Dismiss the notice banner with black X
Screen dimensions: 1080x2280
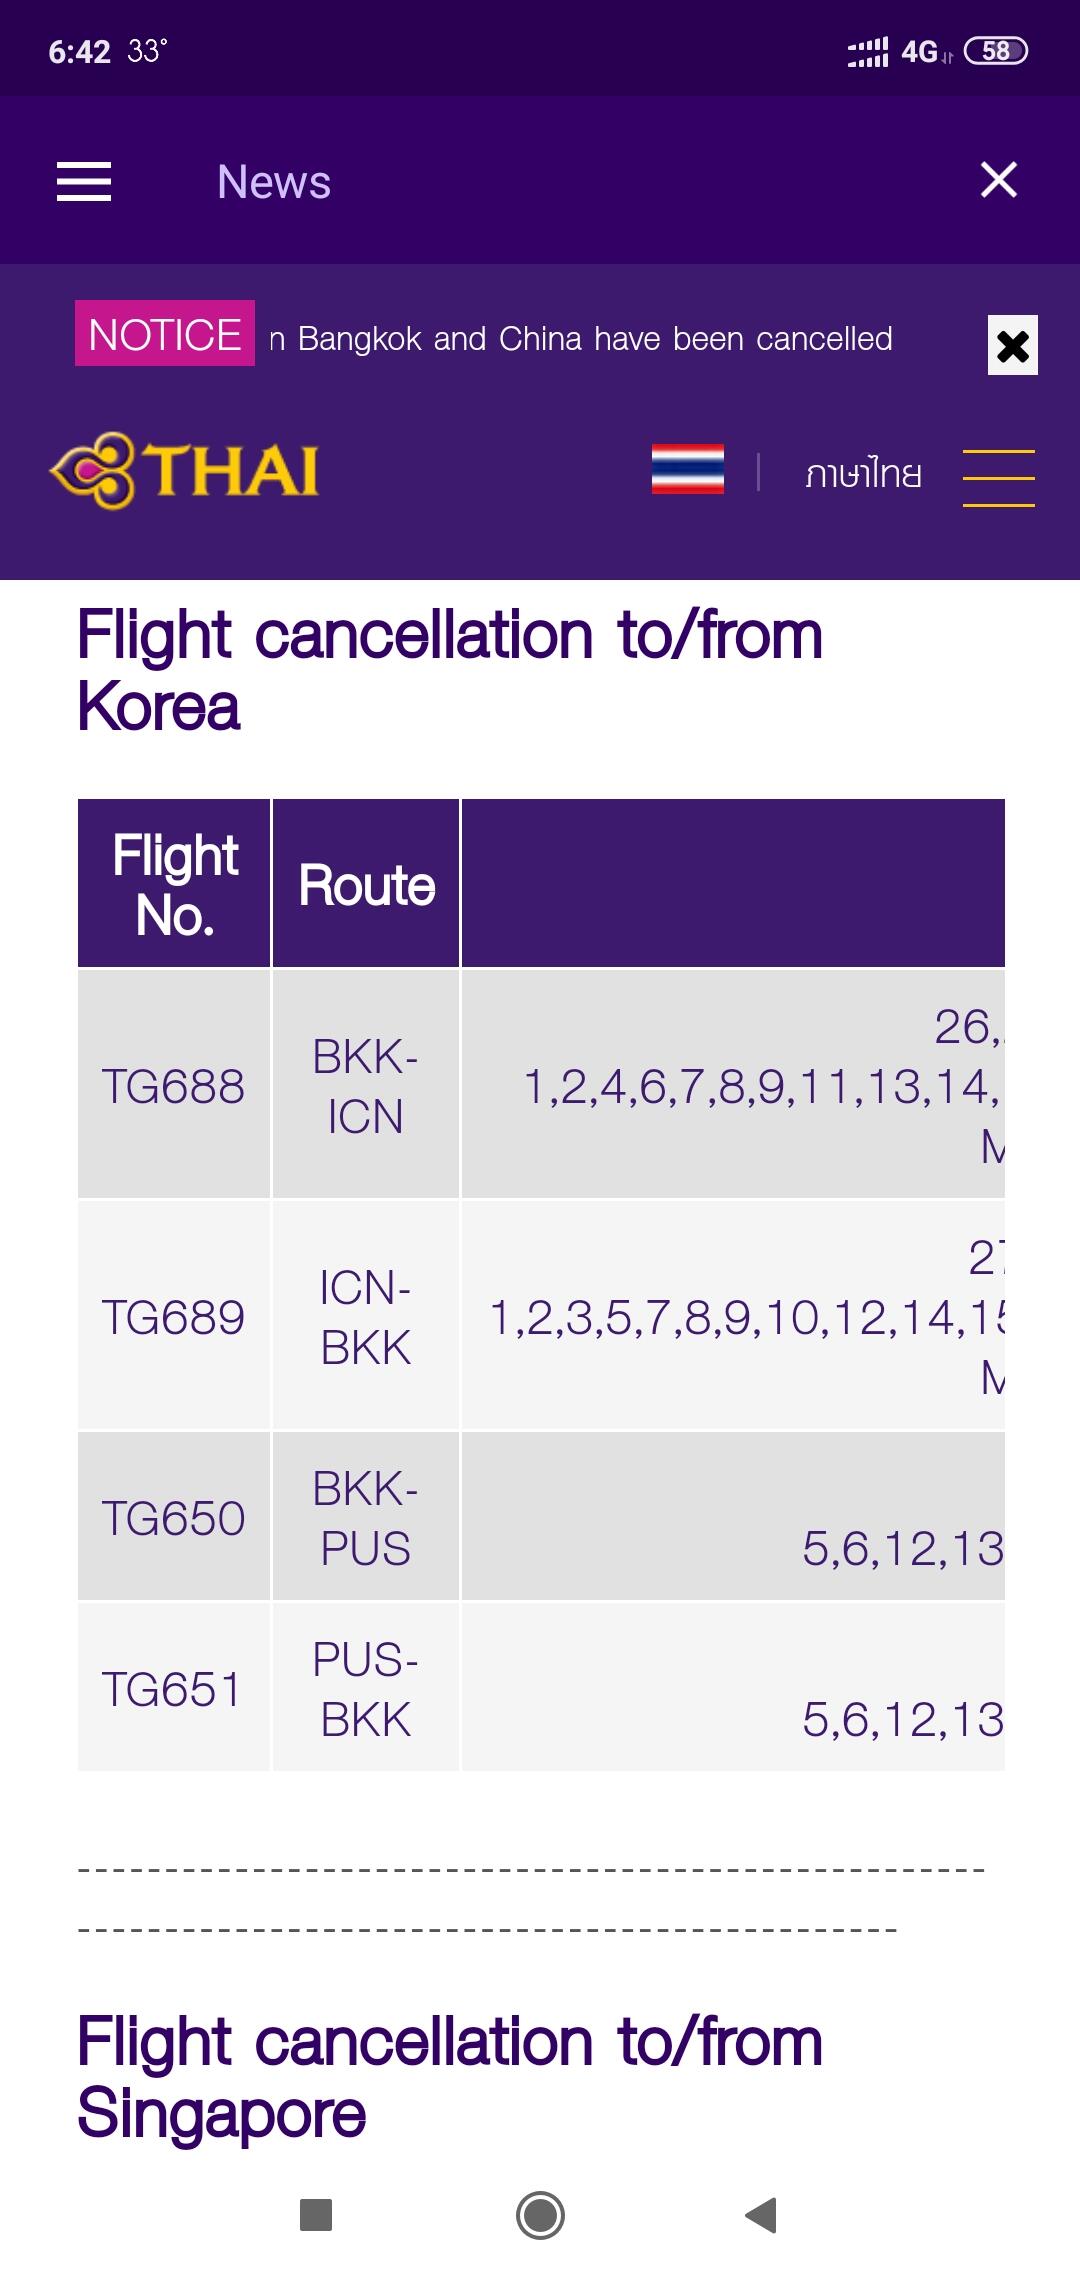[x=1012, y=346]
